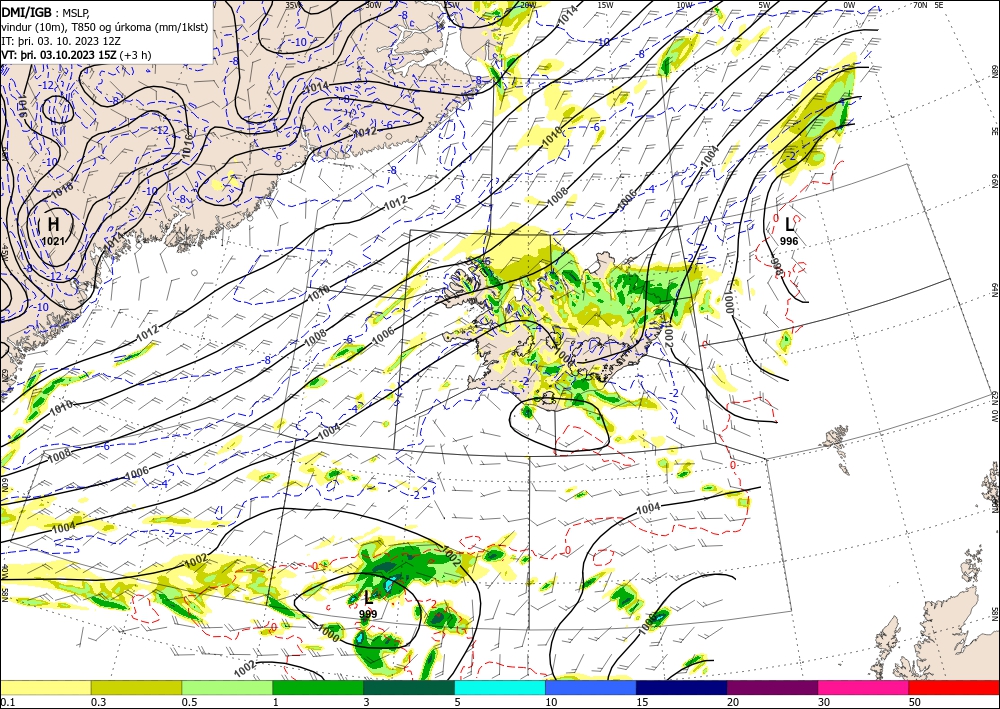1000x709 pixels.
Task: Click the purple 20–30 legend swatch
Action: click(x=772, y=687)
